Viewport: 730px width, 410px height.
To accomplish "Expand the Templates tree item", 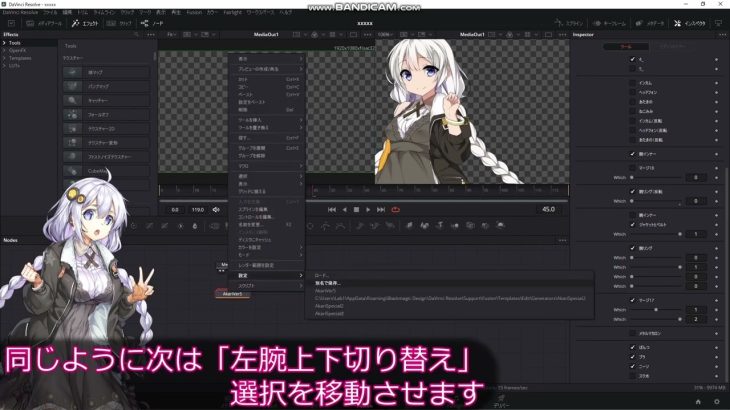I will click(x=4, y=58).
